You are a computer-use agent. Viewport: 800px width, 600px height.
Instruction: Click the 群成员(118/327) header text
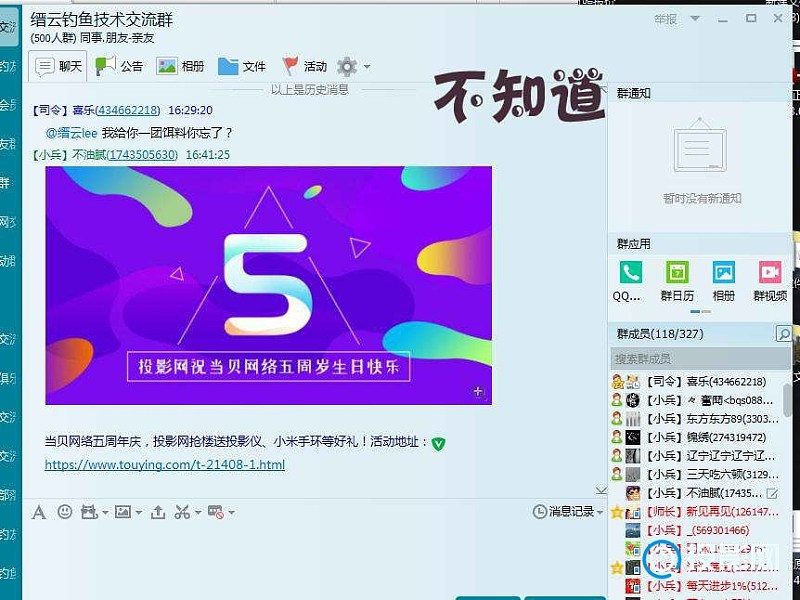(660, 334)
